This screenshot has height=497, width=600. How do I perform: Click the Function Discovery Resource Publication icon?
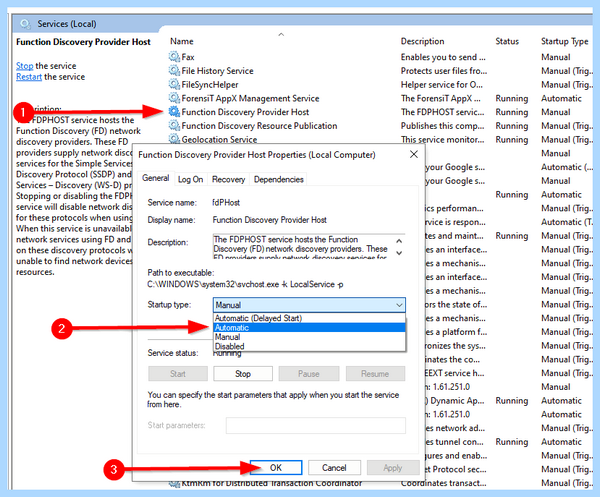(174, 126)
